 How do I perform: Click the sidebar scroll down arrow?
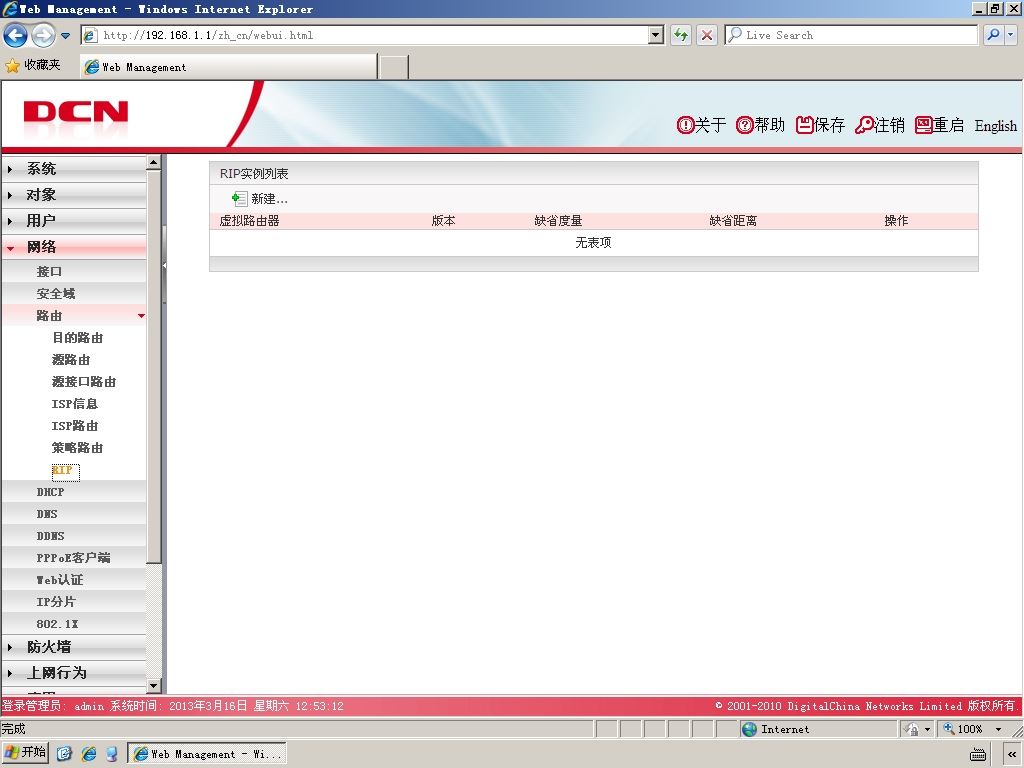153,686
